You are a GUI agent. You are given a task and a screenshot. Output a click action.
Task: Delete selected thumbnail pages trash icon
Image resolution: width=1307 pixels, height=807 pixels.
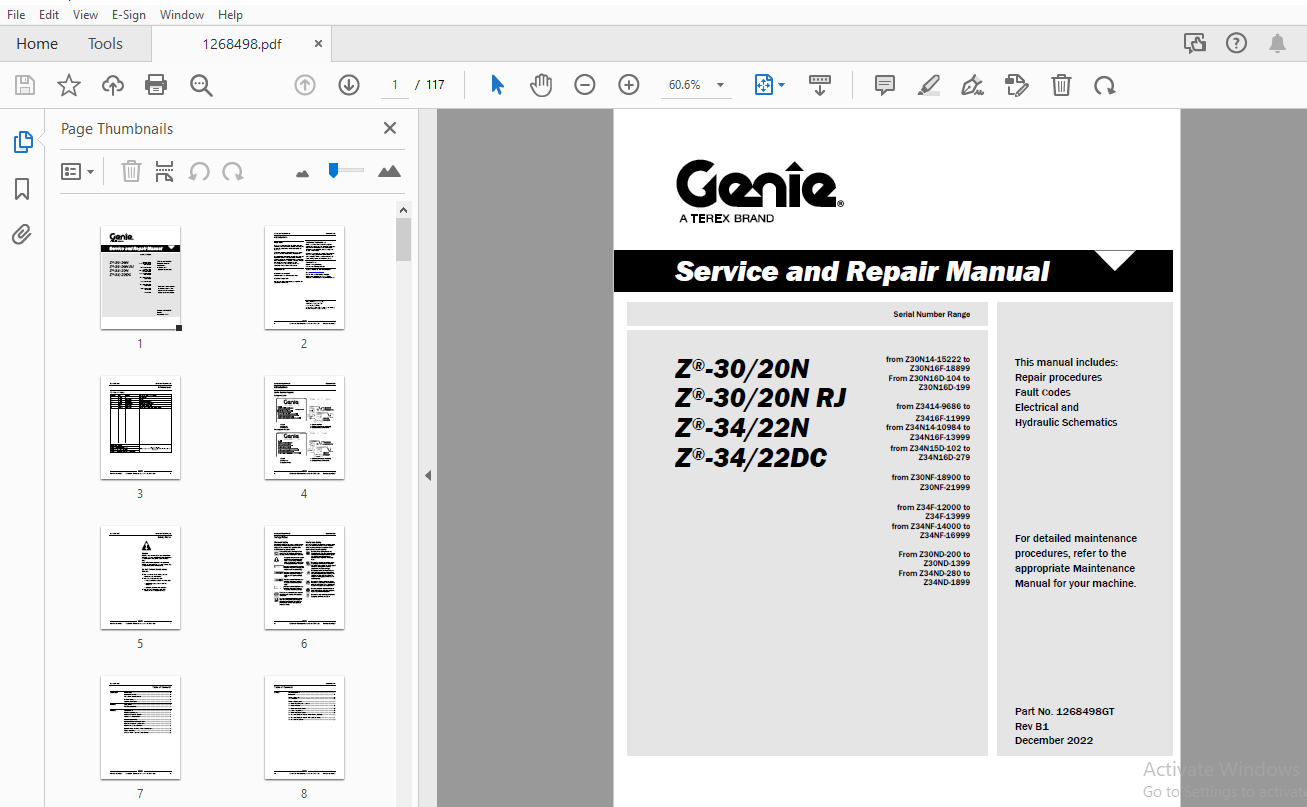coord(131,171)
